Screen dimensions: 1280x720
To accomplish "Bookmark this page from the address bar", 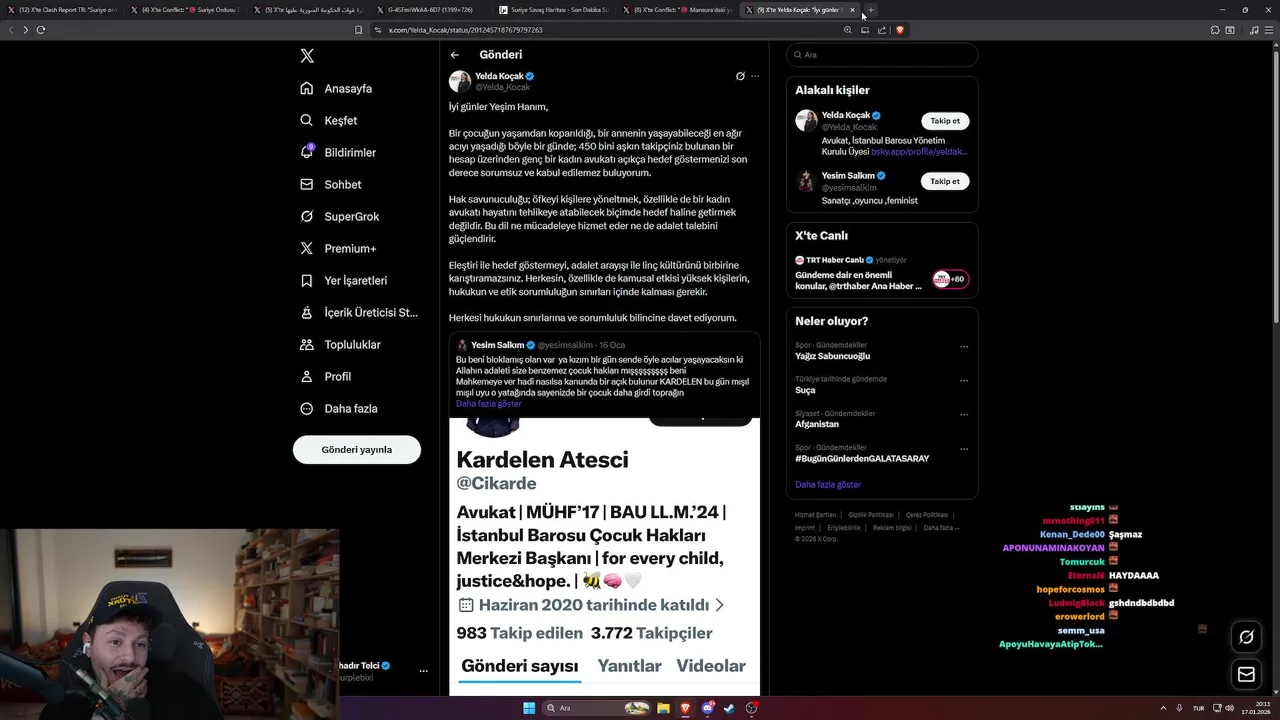I will click(358, 30).
